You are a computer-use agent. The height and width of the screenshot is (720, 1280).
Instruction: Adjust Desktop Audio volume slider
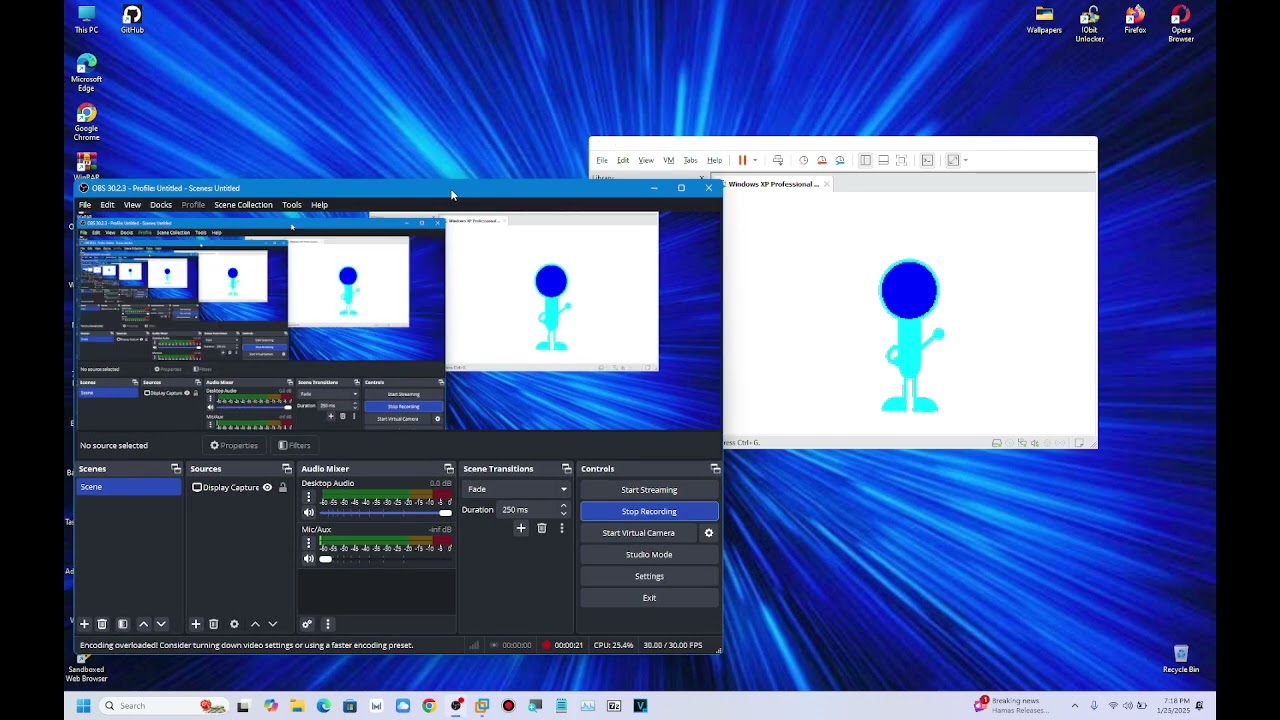point(385,512)
